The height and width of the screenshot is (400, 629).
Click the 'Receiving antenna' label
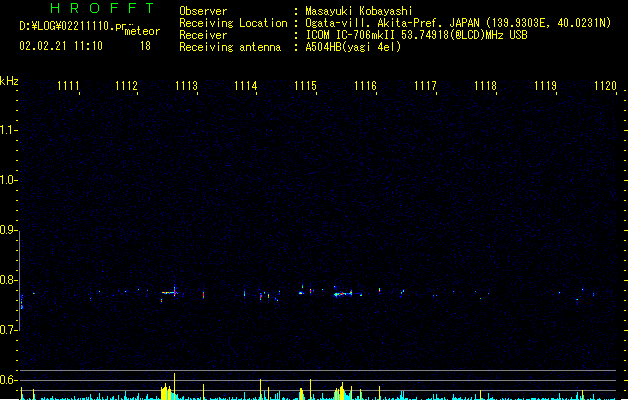pos(230,47)
